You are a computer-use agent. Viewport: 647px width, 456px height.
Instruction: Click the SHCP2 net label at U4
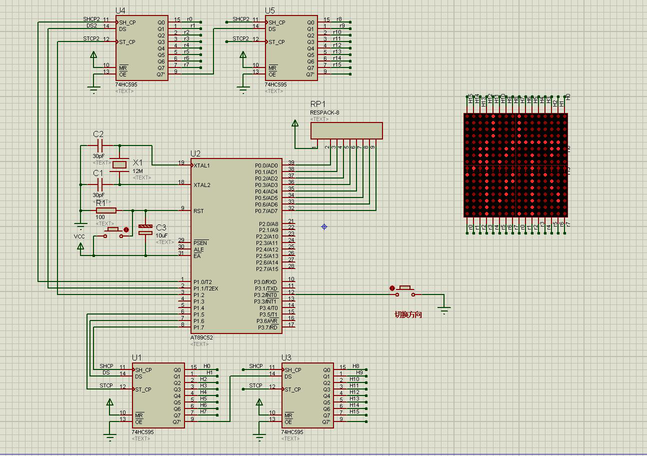(x=92, y=19)
